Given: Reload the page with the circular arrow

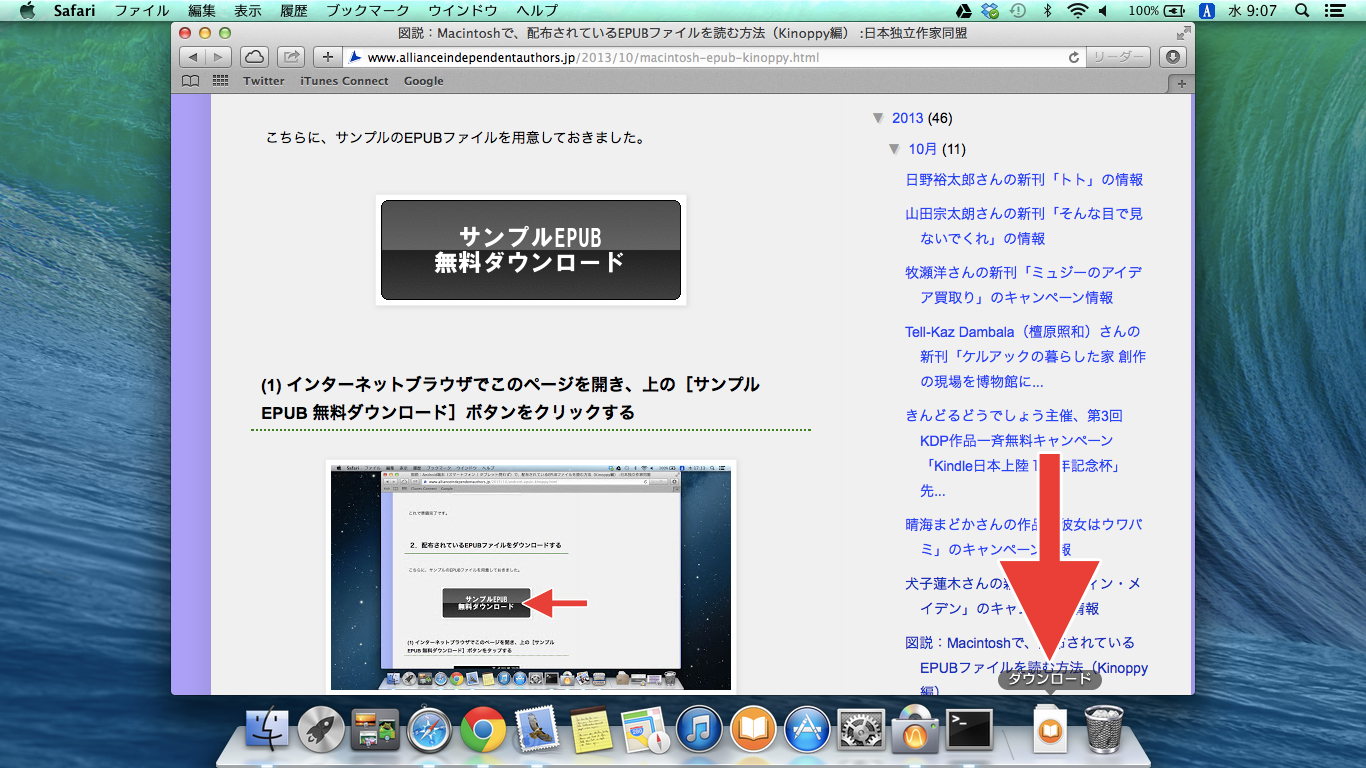Looking at the screenshot, I should [x=1074, y=57].
